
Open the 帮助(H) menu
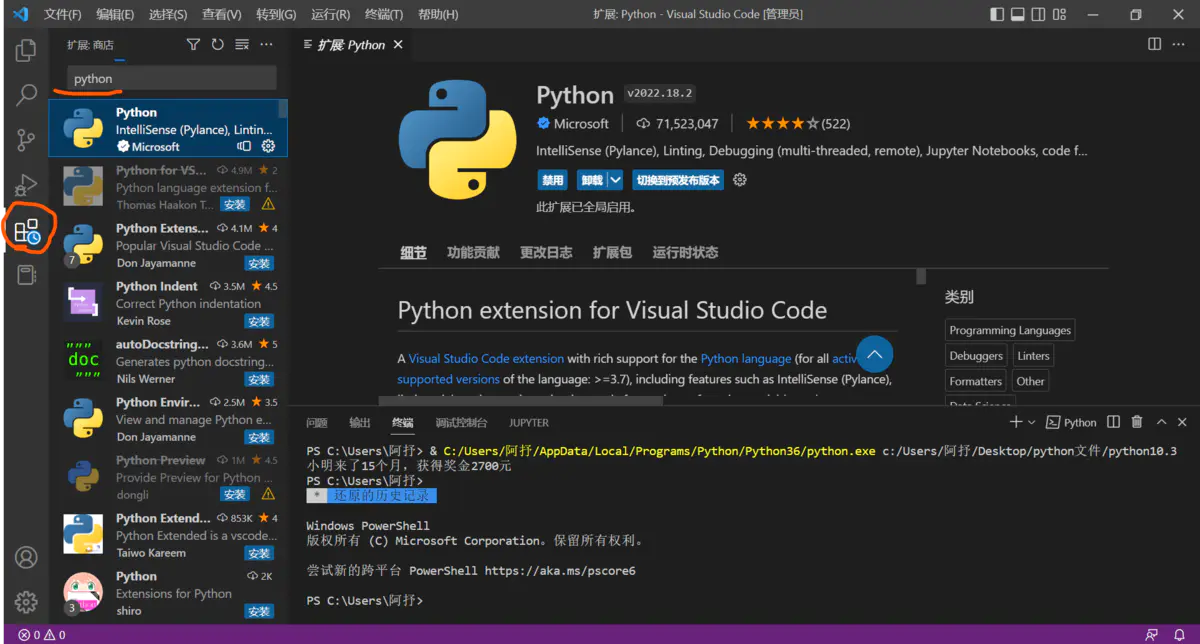pos(438,15)
